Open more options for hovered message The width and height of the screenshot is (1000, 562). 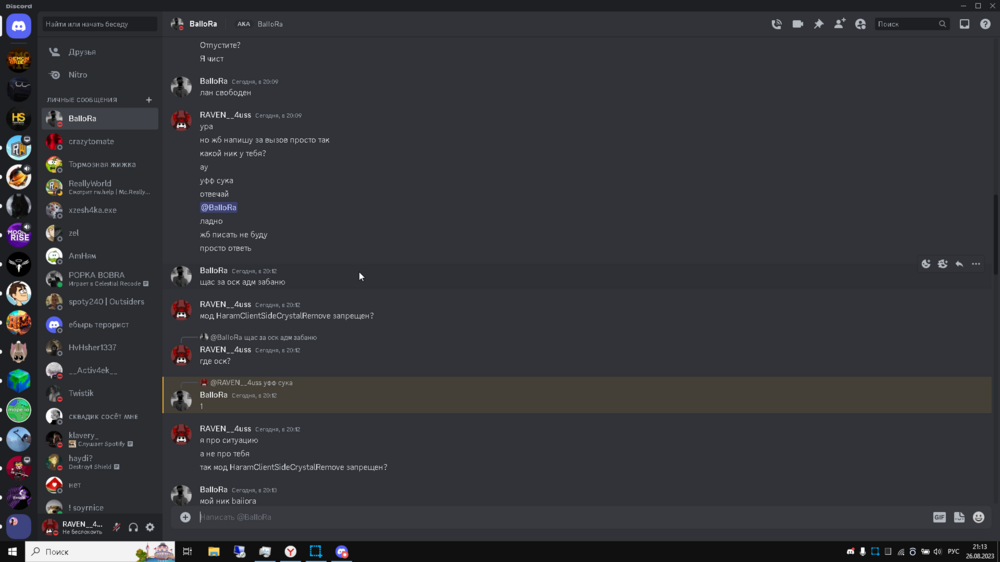click(x=976, y=264)
